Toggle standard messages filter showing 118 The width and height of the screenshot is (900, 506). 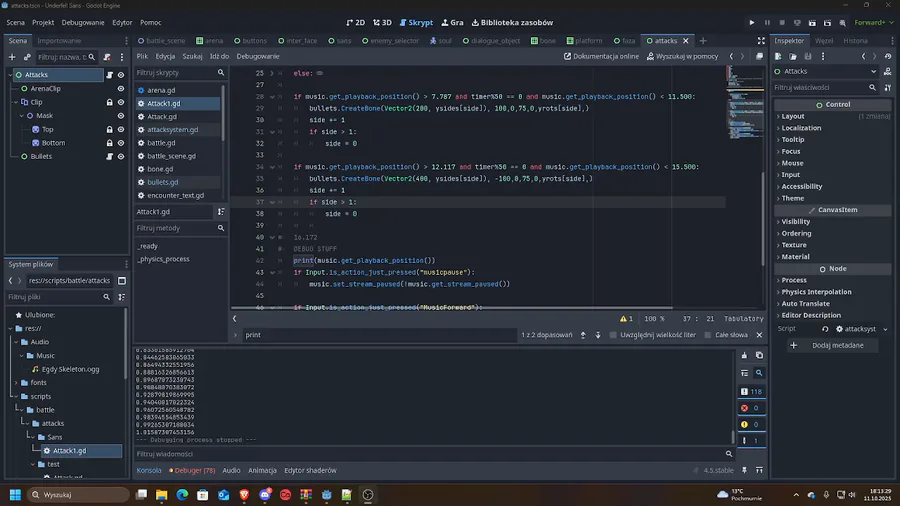(x=751, y=392)
